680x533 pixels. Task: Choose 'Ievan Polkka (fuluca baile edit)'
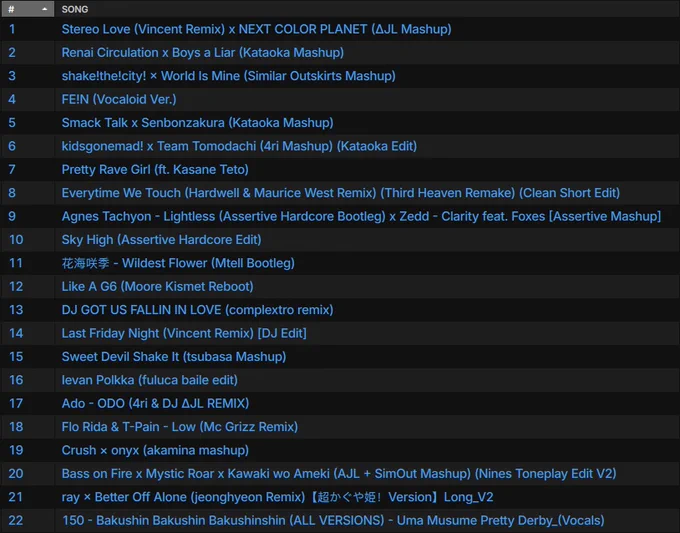coord(150,380)
